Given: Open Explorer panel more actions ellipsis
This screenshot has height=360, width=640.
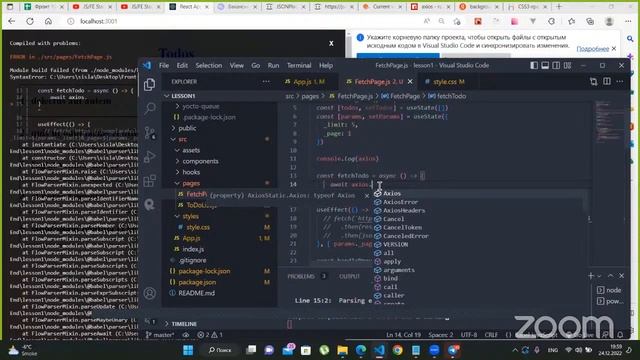Looking at the screenshot, I should [266, 82].
